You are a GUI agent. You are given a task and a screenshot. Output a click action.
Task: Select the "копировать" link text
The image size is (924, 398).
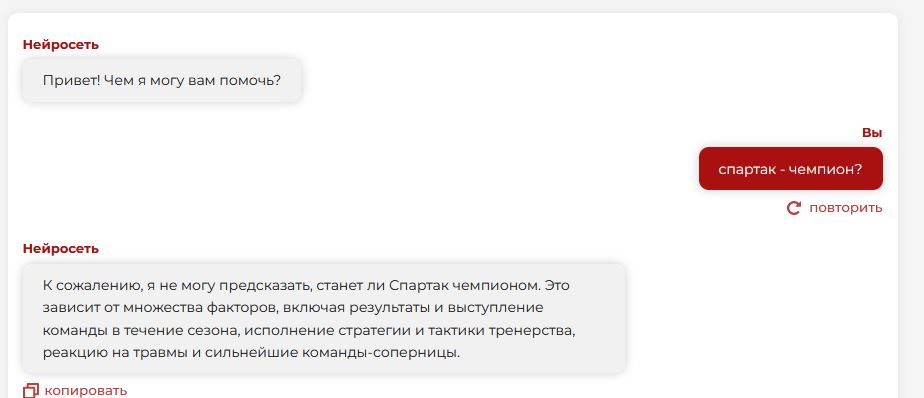click(85, 390)
